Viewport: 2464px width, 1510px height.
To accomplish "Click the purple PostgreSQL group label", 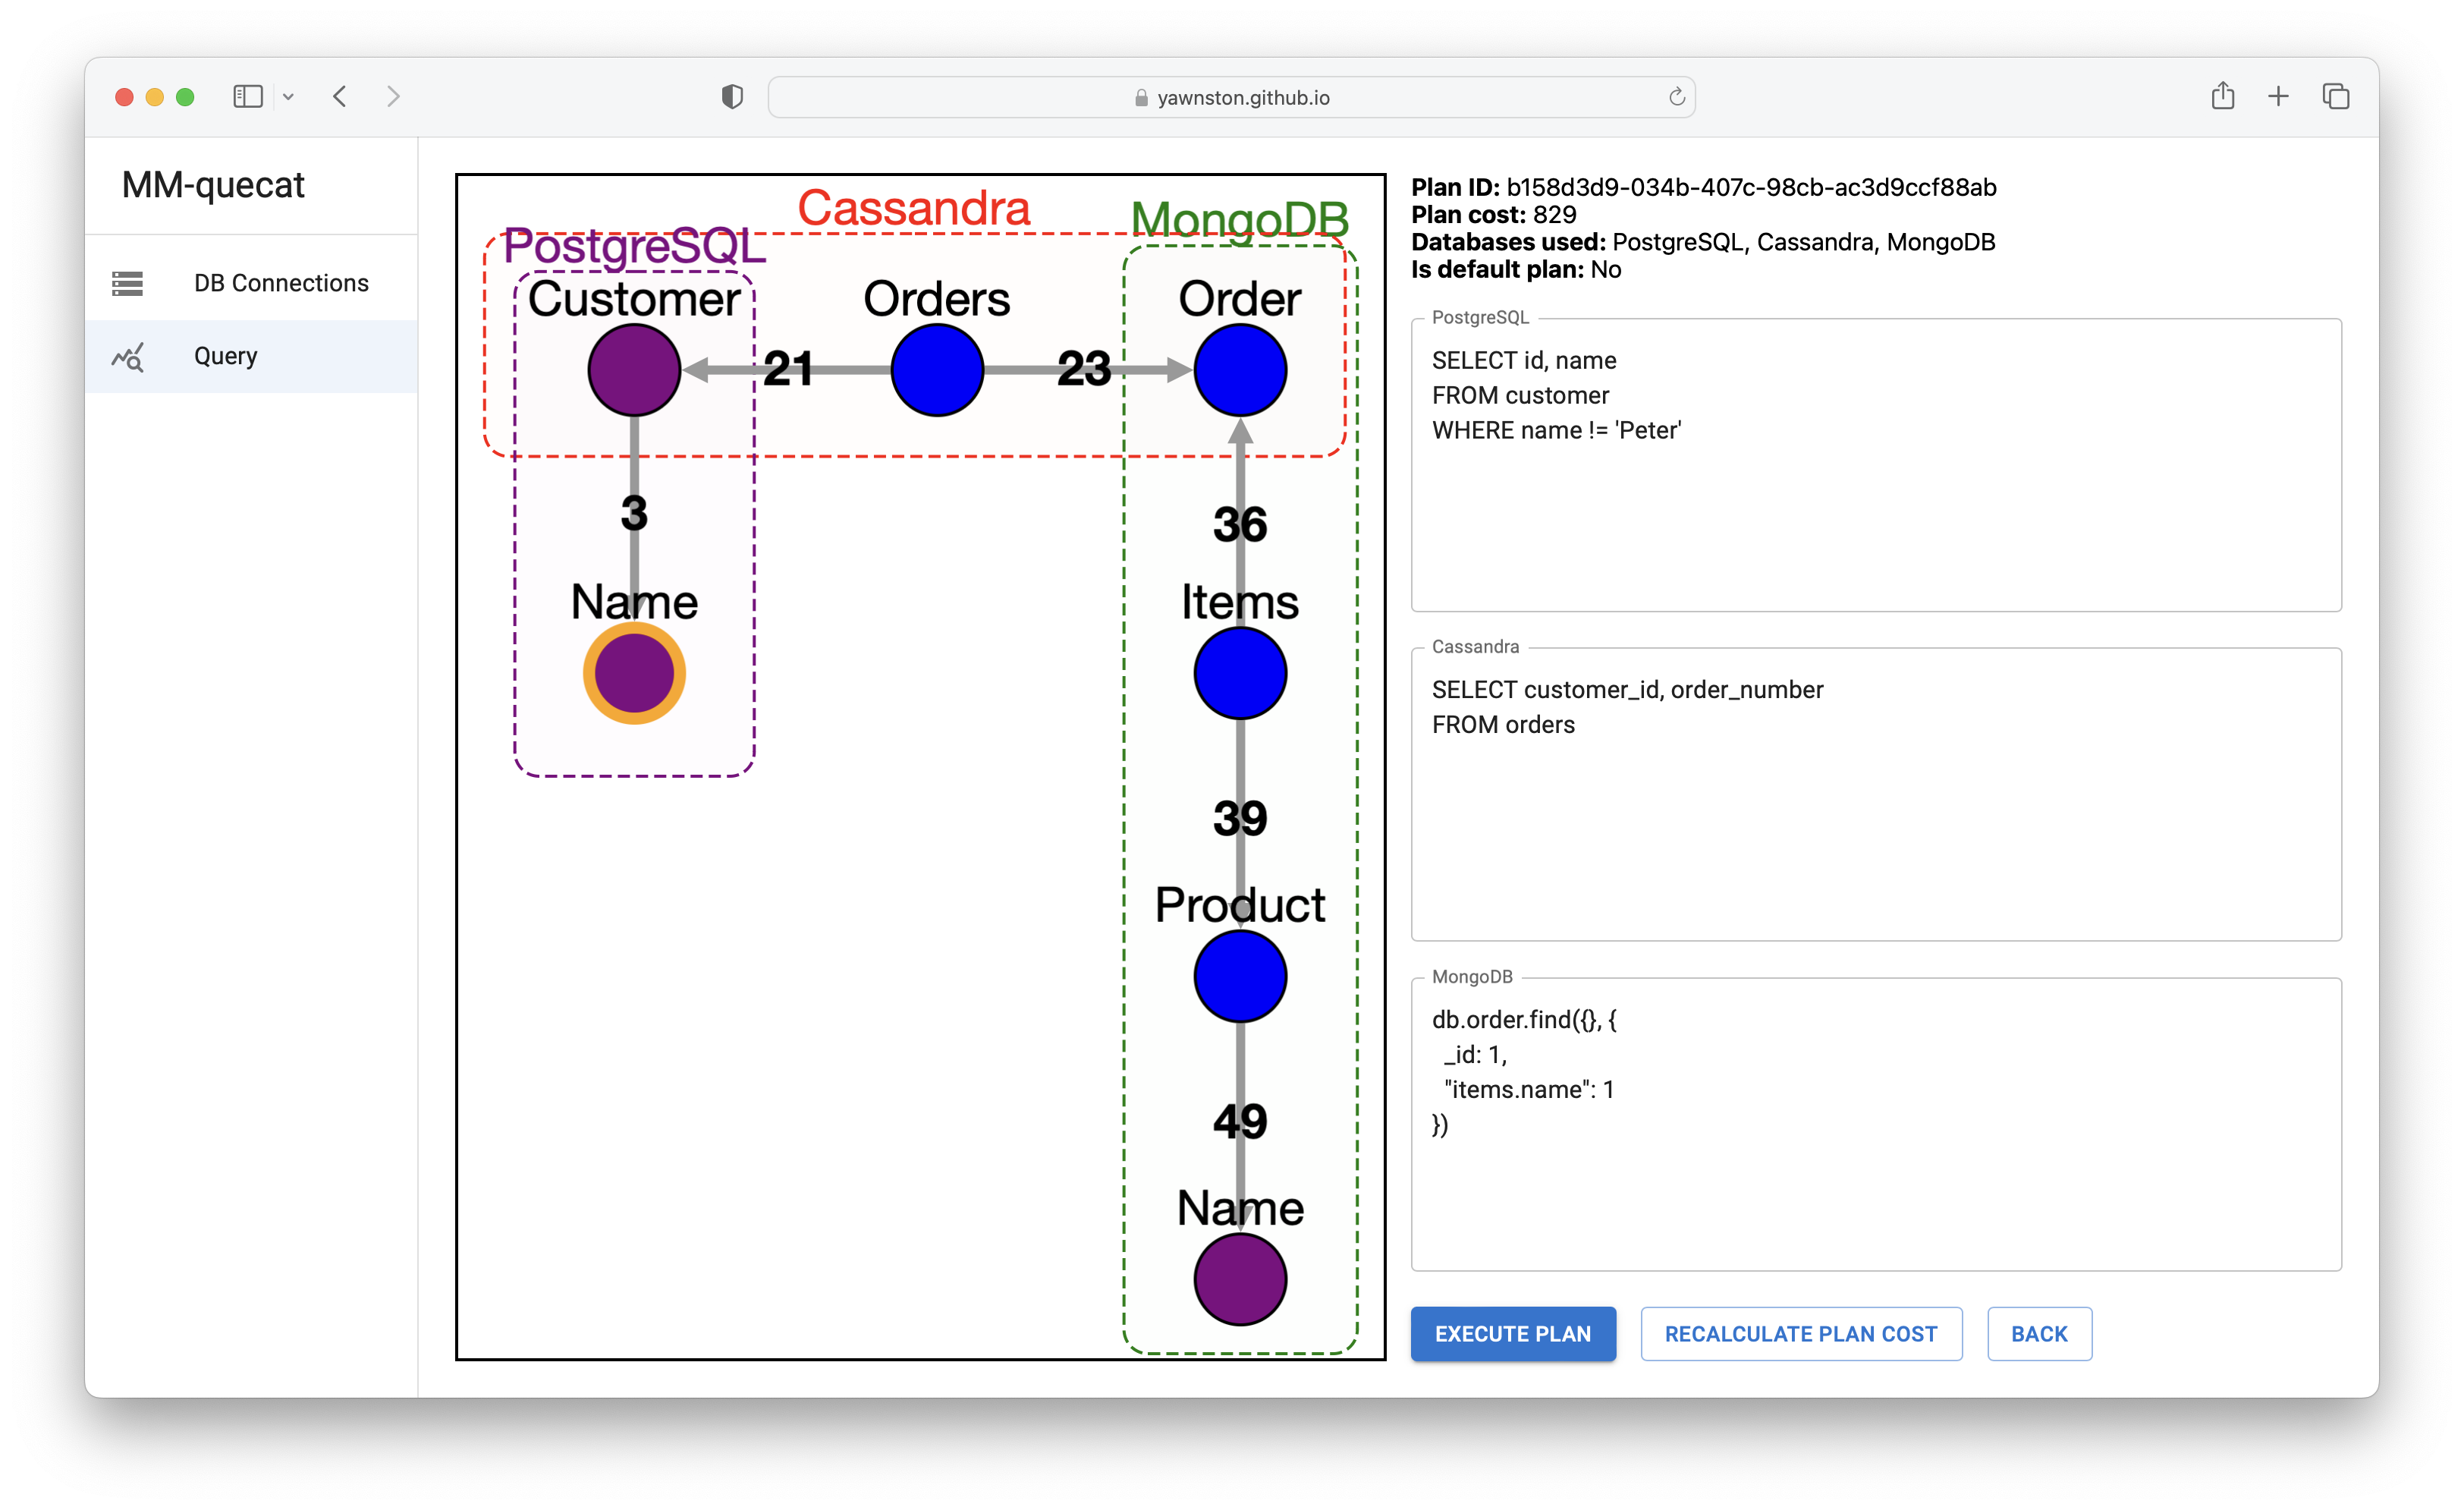I will pos(634,246).
